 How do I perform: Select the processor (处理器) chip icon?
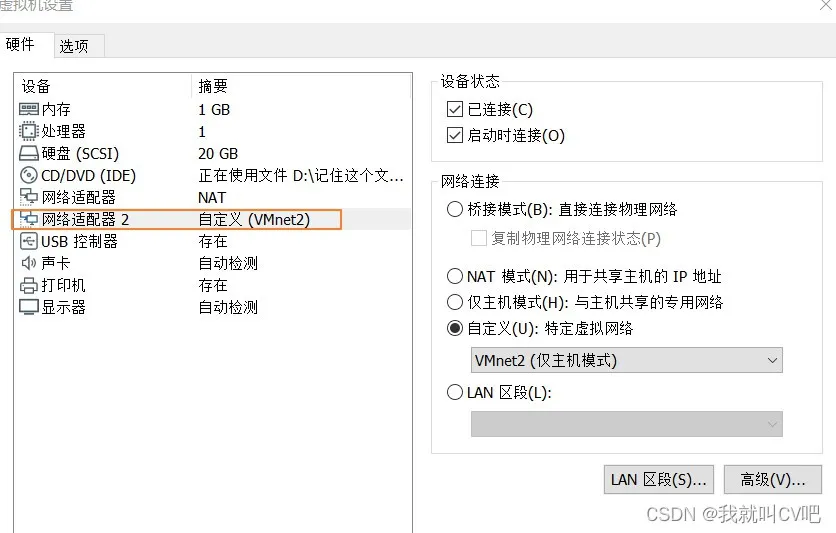pos(29,131)
